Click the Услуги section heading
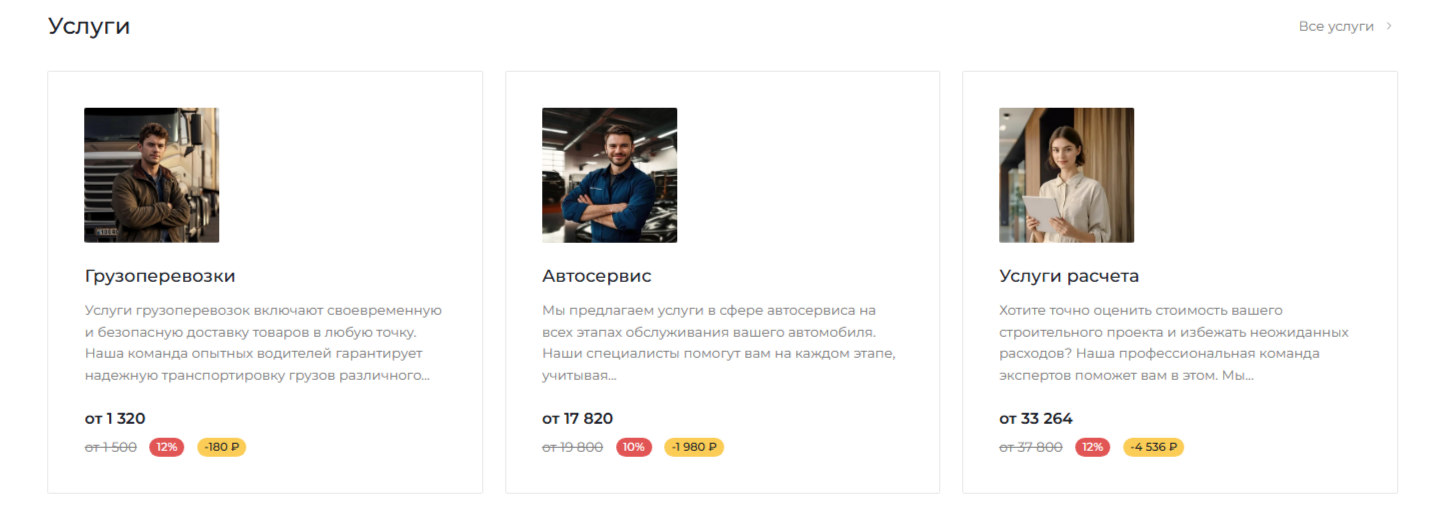1456x523 pixels. (x=89, y=26)
